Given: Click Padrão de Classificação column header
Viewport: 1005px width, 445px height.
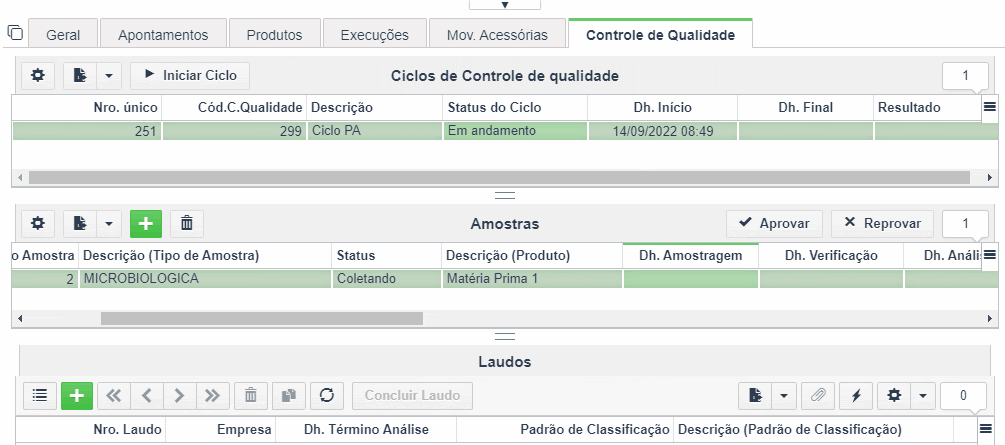Looking at the screenshot, I should (564, 429).
